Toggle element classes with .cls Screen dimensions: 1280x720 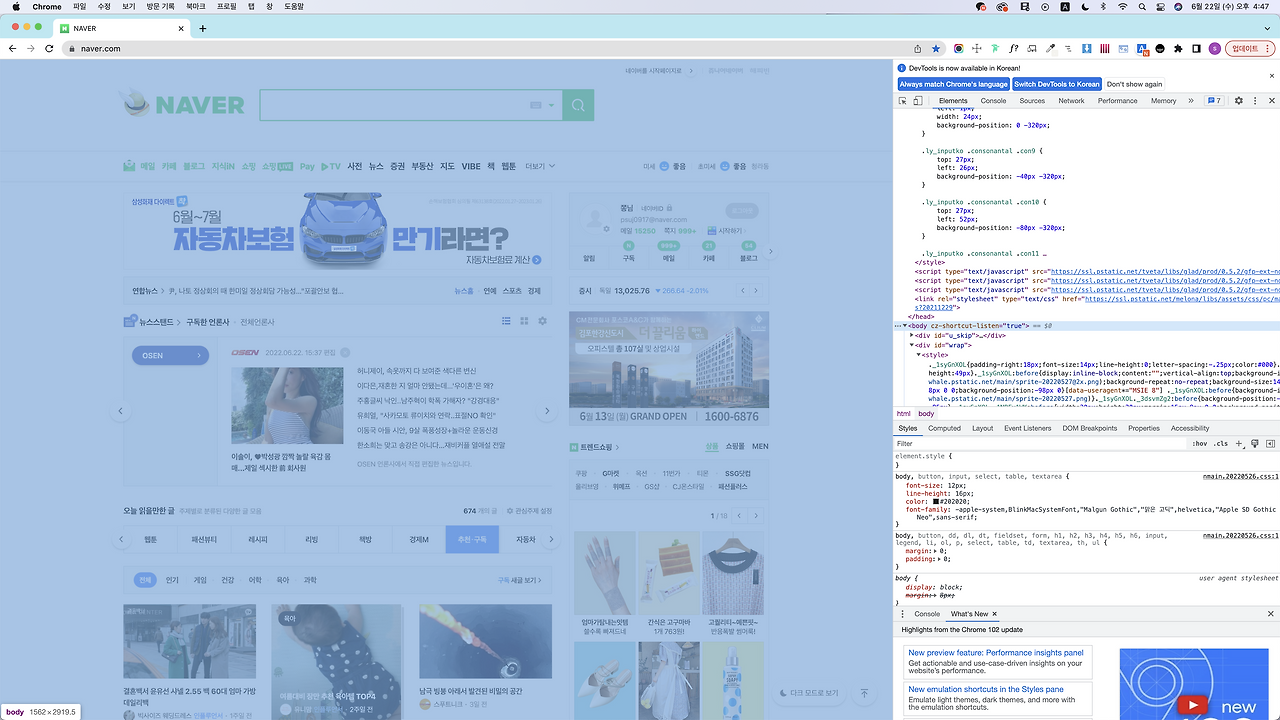(x=1220, y=443)
